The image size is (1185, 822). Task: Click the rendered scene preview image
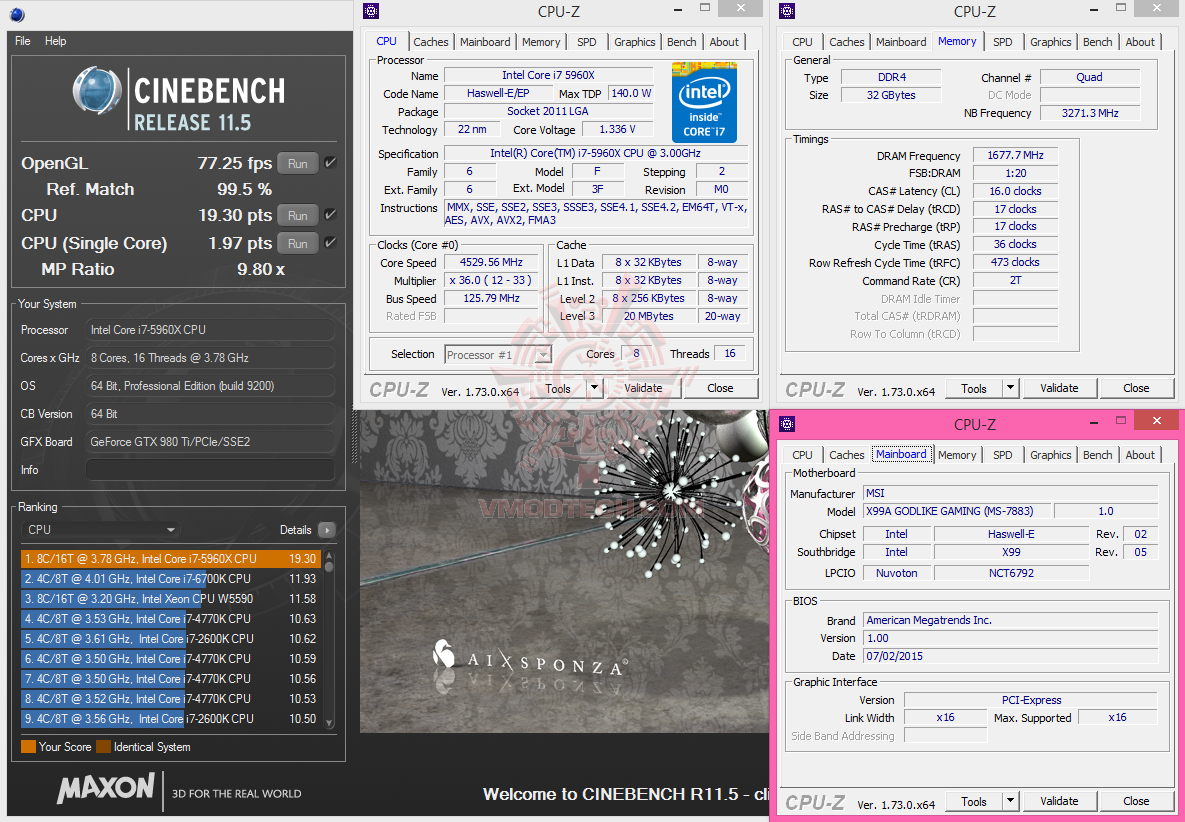(564, 571)
